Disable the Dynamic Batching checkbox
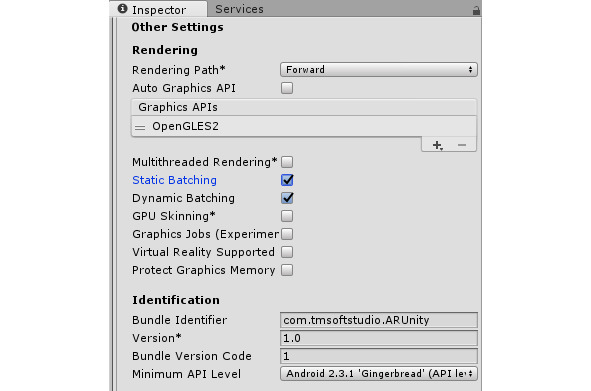The image size is (591, 391). (287, 198)
